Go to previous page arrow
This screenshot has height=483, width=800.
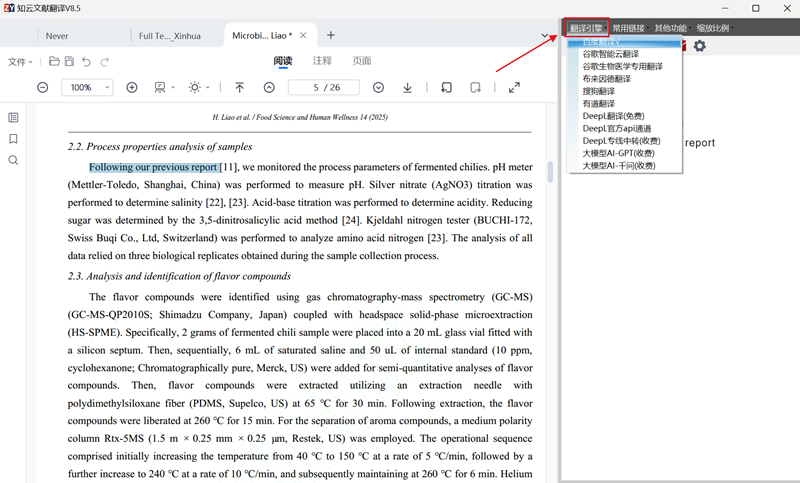[269, 88]
